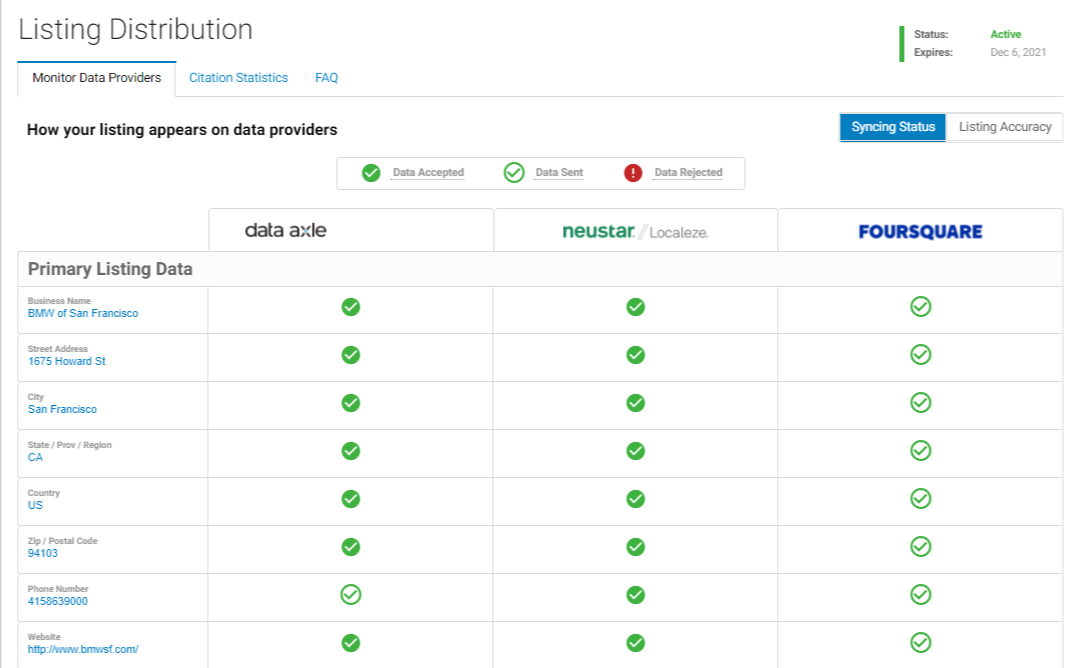This screenshot has height=668, width=1077.
Task: Click Neustar status icon for Zip/Postal Code
Action: (x=635, y=547)
